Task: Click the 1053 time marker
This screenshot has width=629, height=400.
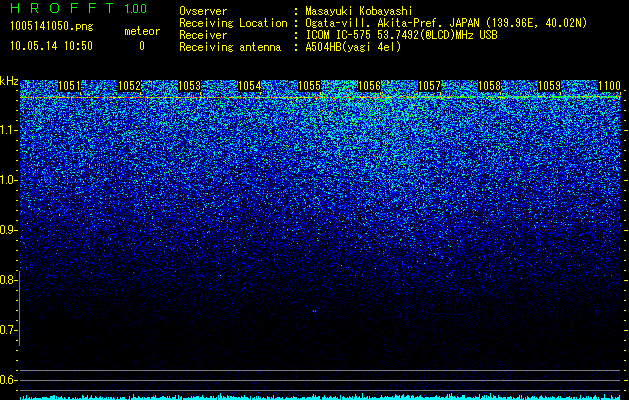Action: [x=189, y=86]
